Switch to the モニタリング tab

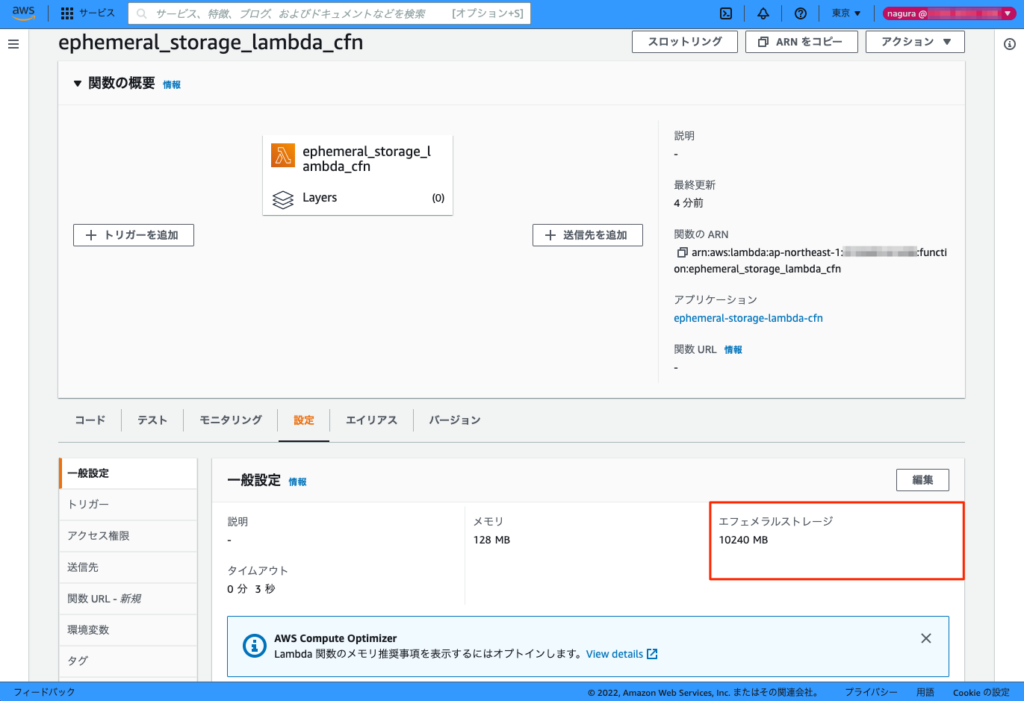click(231, 420)
